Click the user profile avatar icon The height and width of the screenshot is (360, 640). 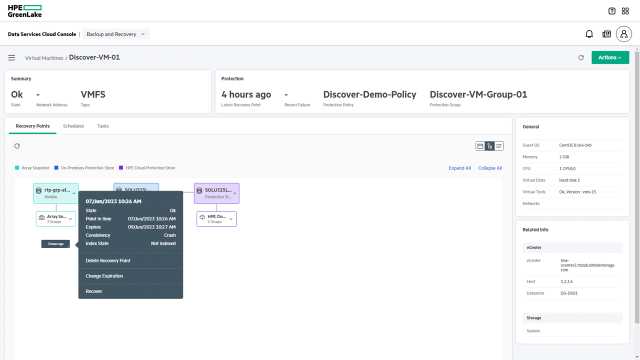coord(624,34)
